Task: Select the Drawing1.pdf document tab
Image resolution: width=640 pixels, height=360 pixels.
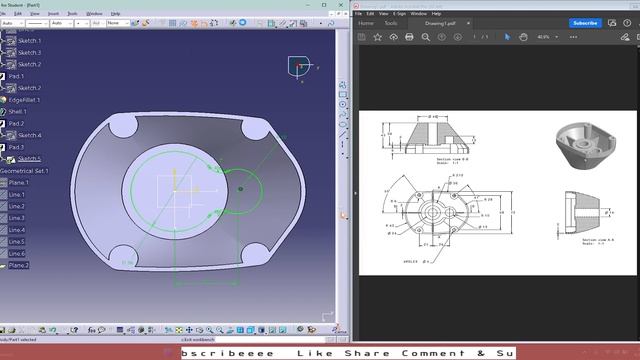Action: click(x=440, y=23)
